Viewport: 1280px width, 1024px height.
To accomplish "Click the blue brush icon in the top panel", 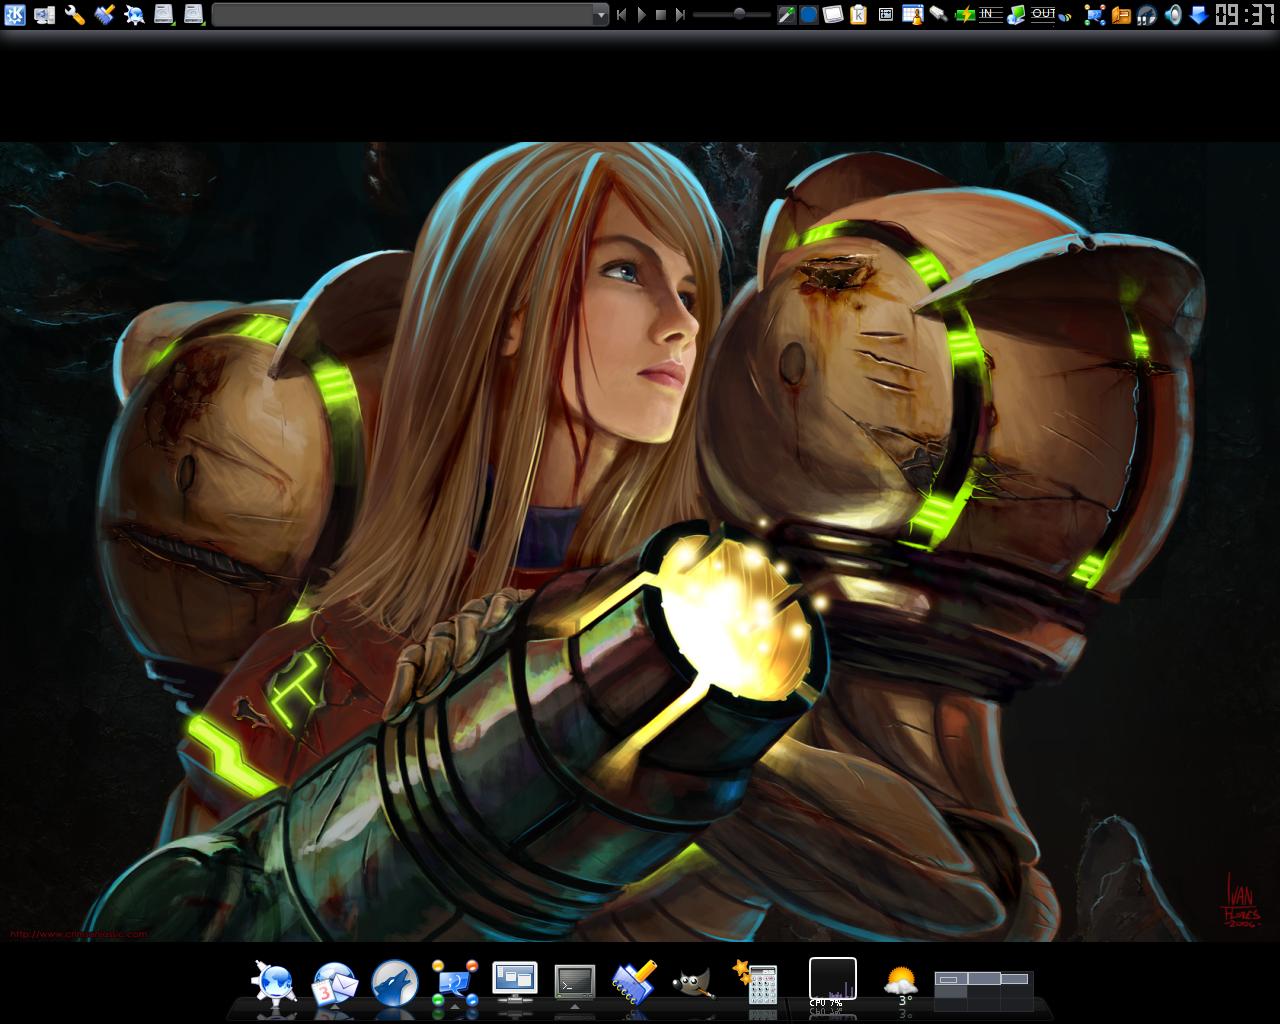I will coord(104,14).
